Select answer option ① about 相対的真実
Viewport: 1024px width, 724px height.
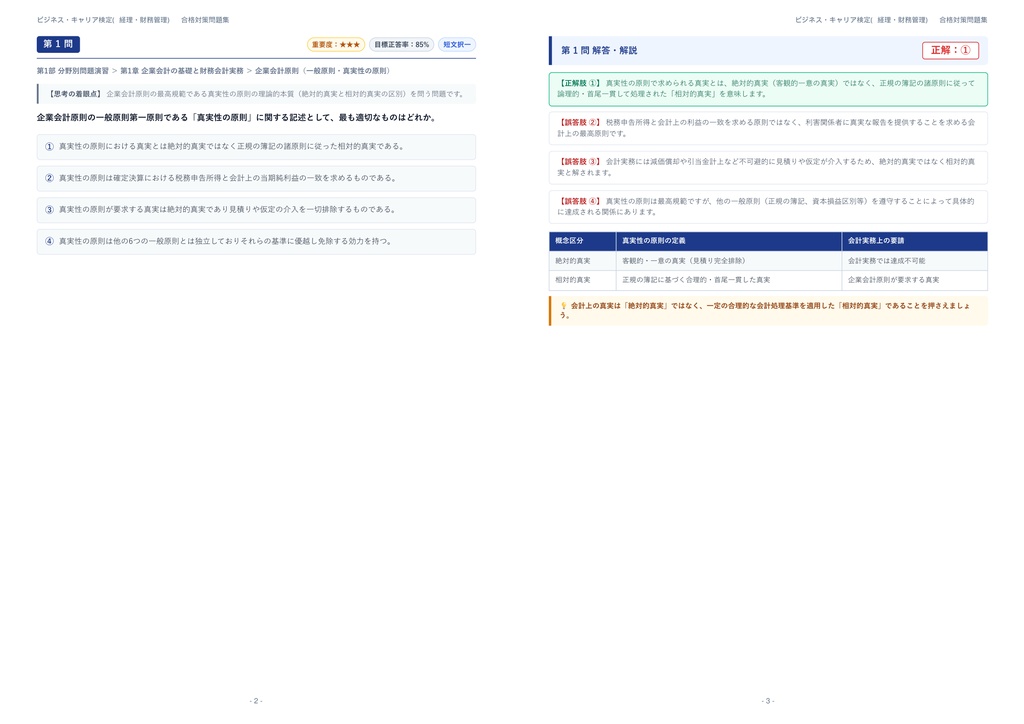(256, 147)
